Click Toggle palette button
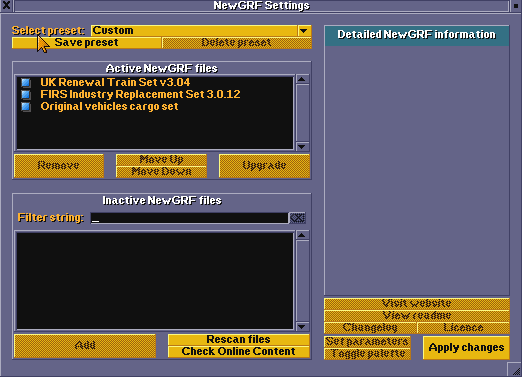 367,354
